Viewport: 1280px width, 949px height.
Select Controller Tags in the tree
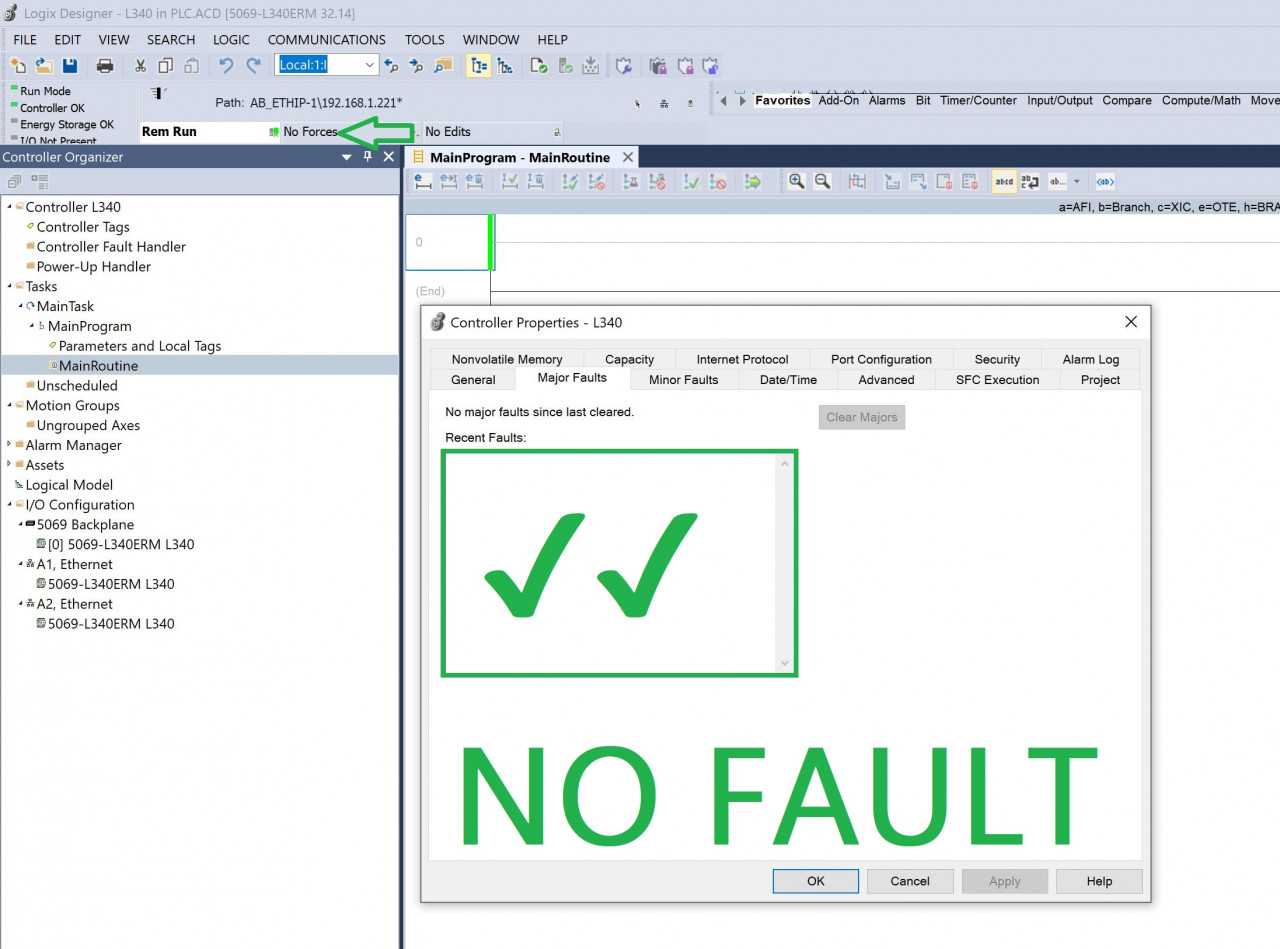click(x=83, y=227)
